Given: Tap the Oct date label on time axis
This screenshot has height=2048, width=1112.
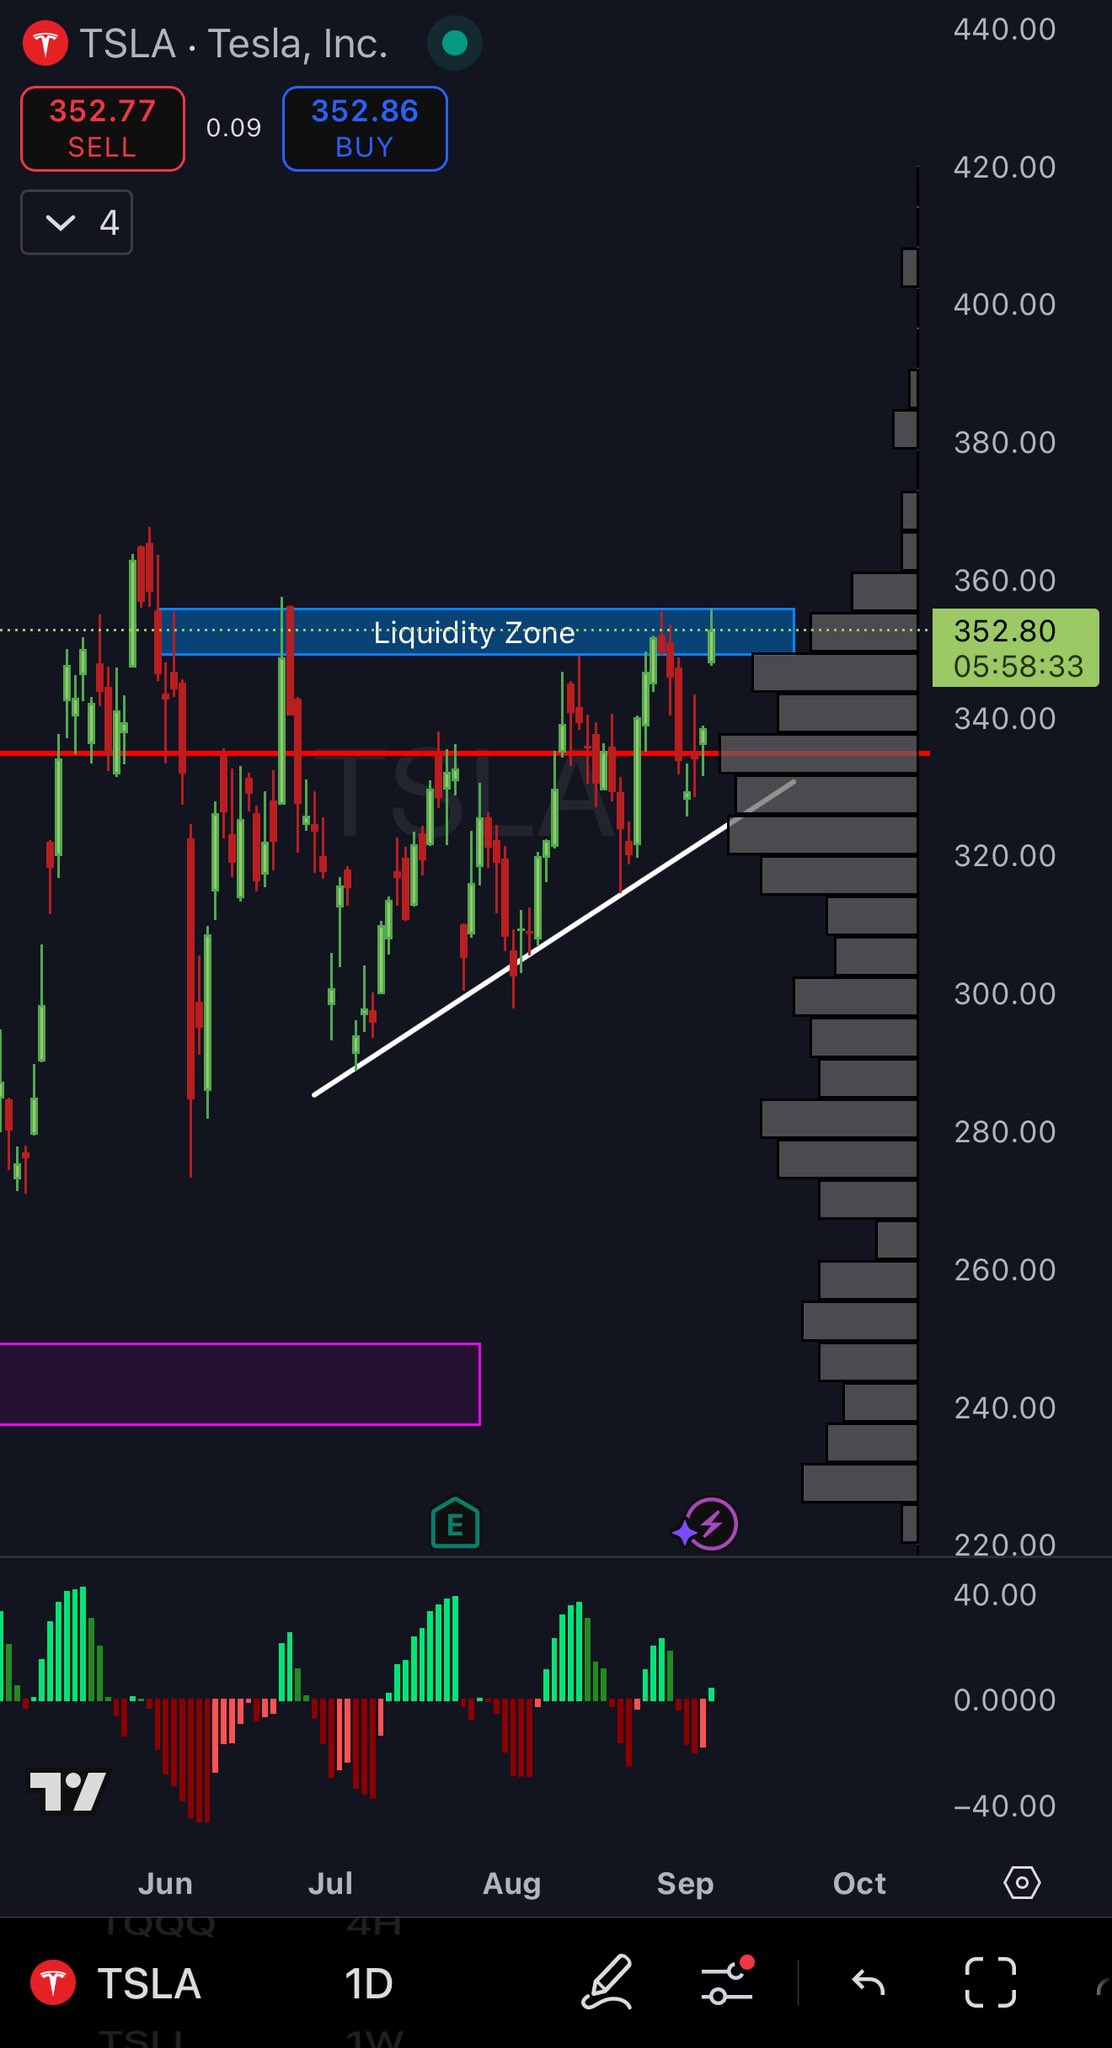Looking at the screenshot, I should coord(860,1884).
